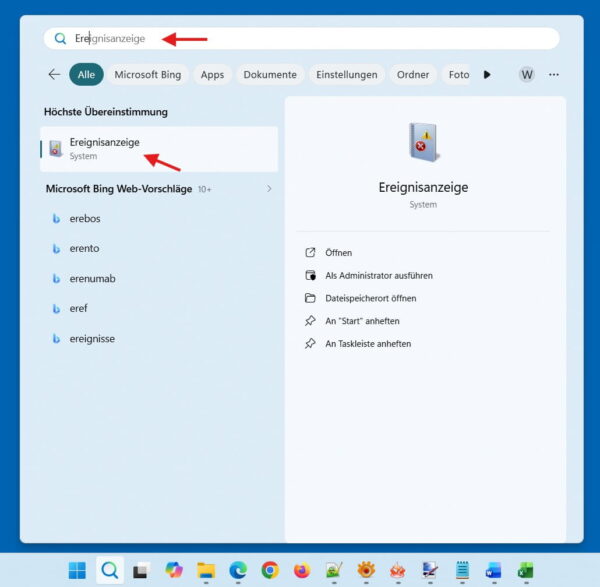Open Google Chrome from the taskbar

click(270, 571)
